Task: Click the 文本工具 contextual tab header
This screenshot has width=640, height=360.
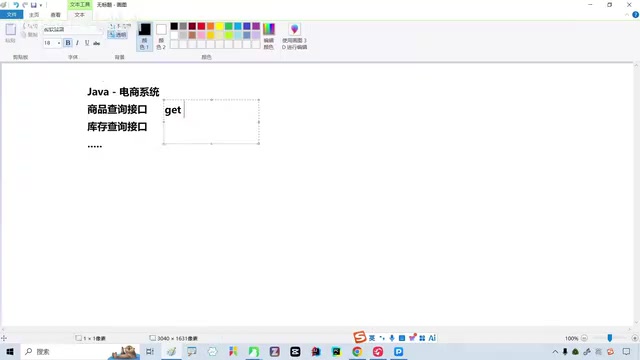Action: [80, 4]
